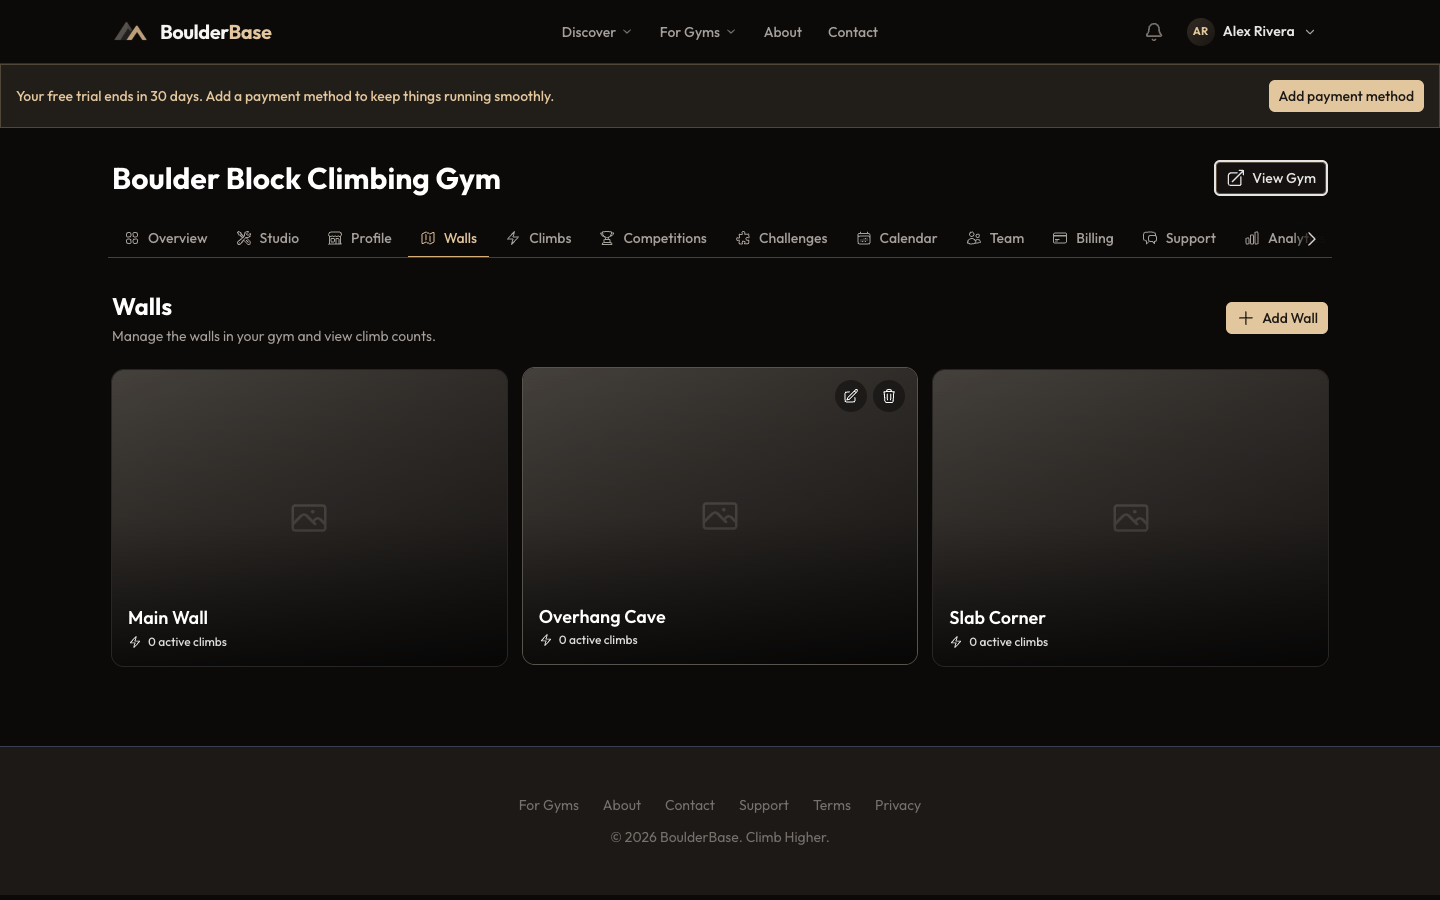Switch to the Studio tab
This screenshot has height=900, width=1440.
268,238
